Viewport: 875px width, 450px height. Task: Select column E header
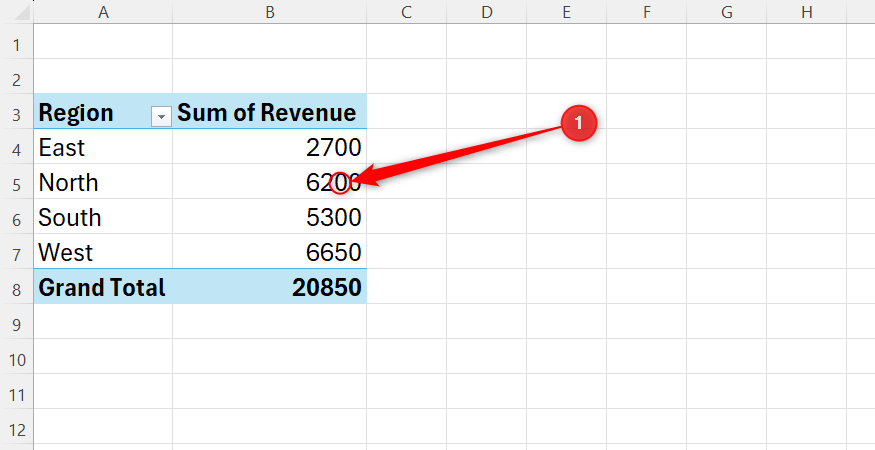coord(566,12)
